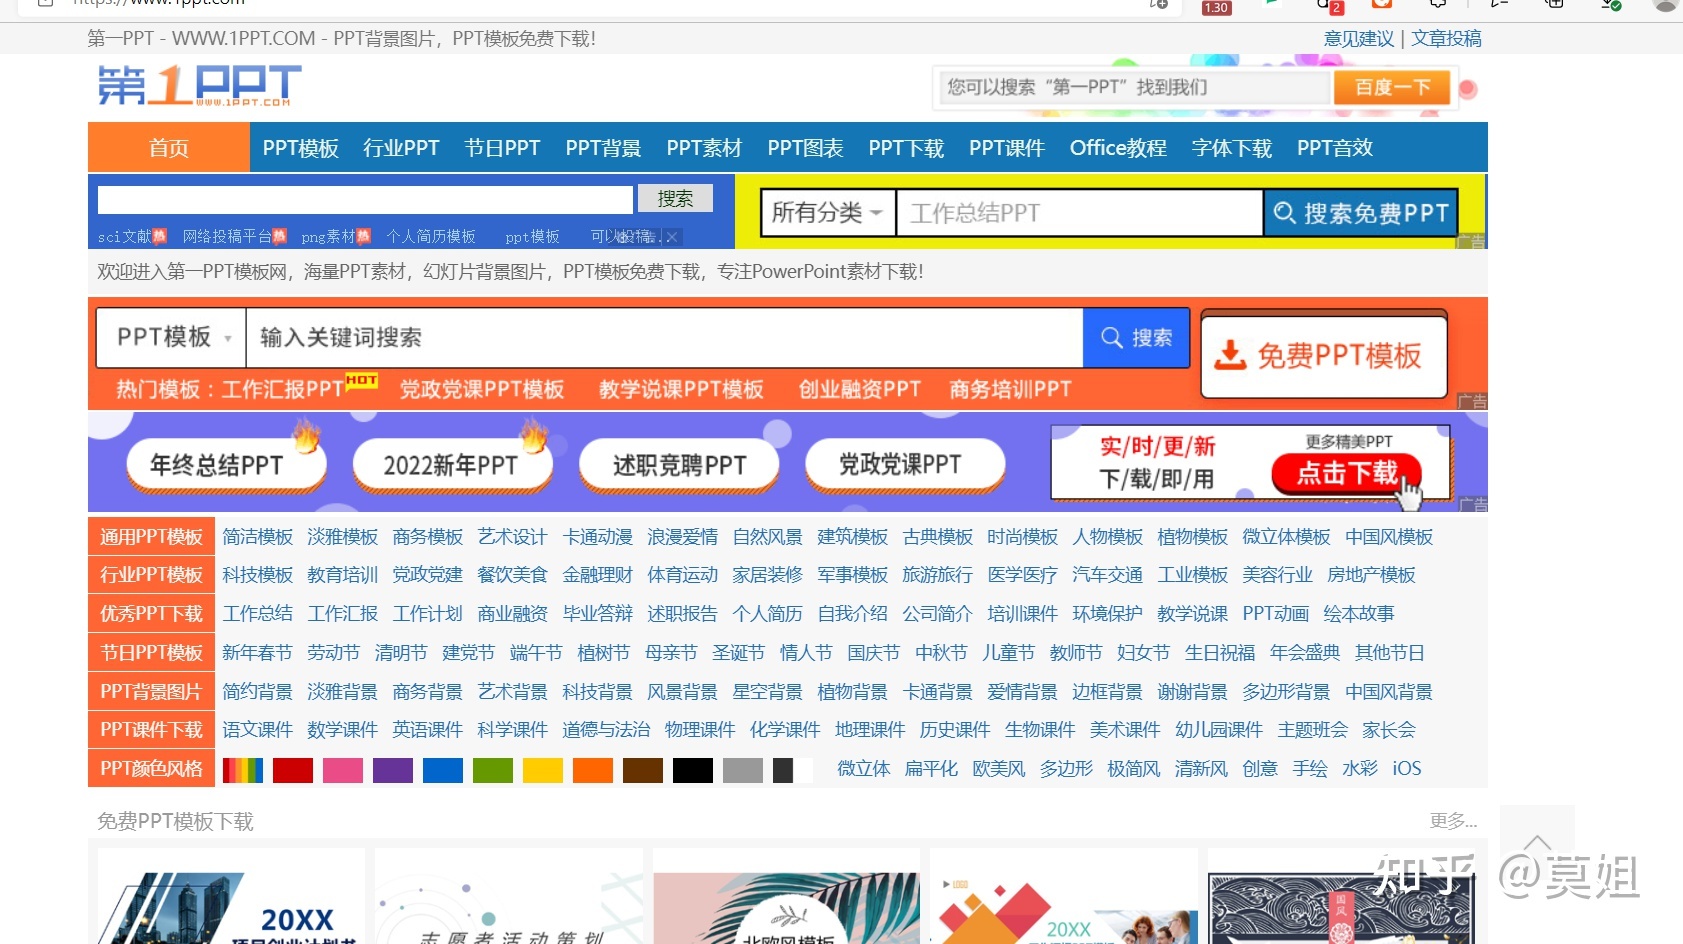Click the magnifier icon in 搜索免费PPT button
The height and width of the screenshot is (944, 1683).
[x=1285, y=213]
